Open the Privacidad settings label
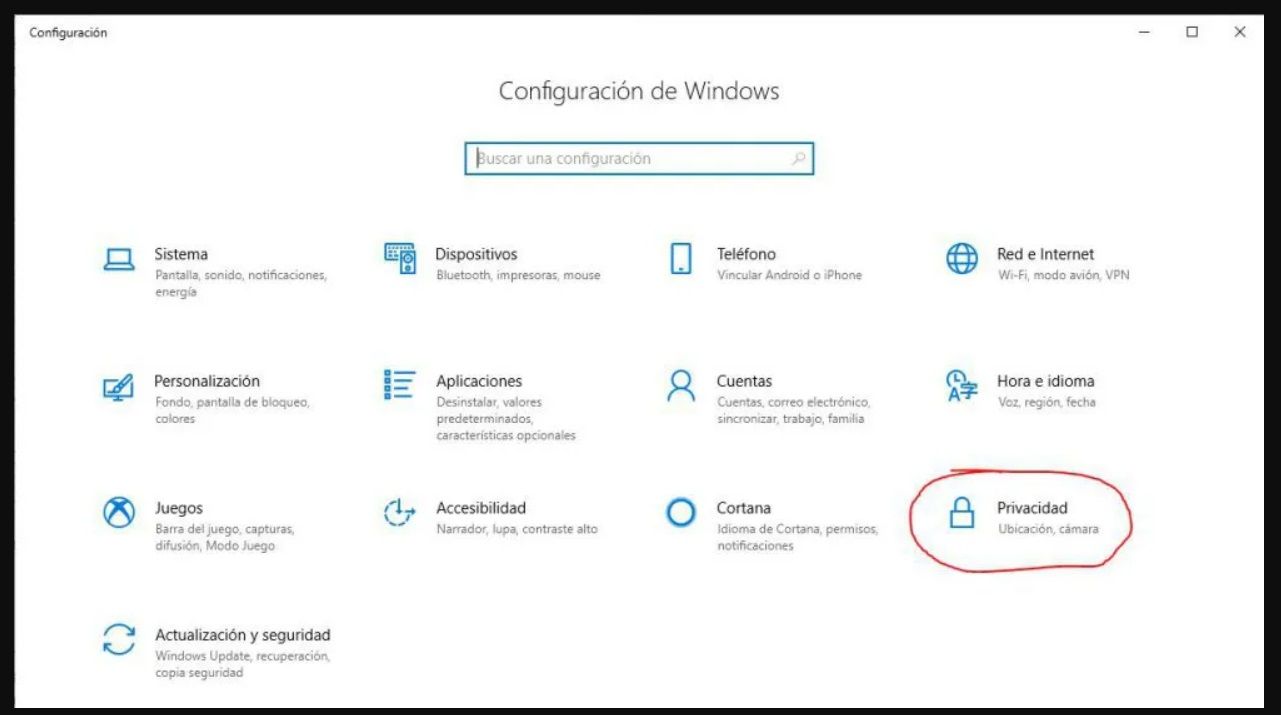 1032,508
